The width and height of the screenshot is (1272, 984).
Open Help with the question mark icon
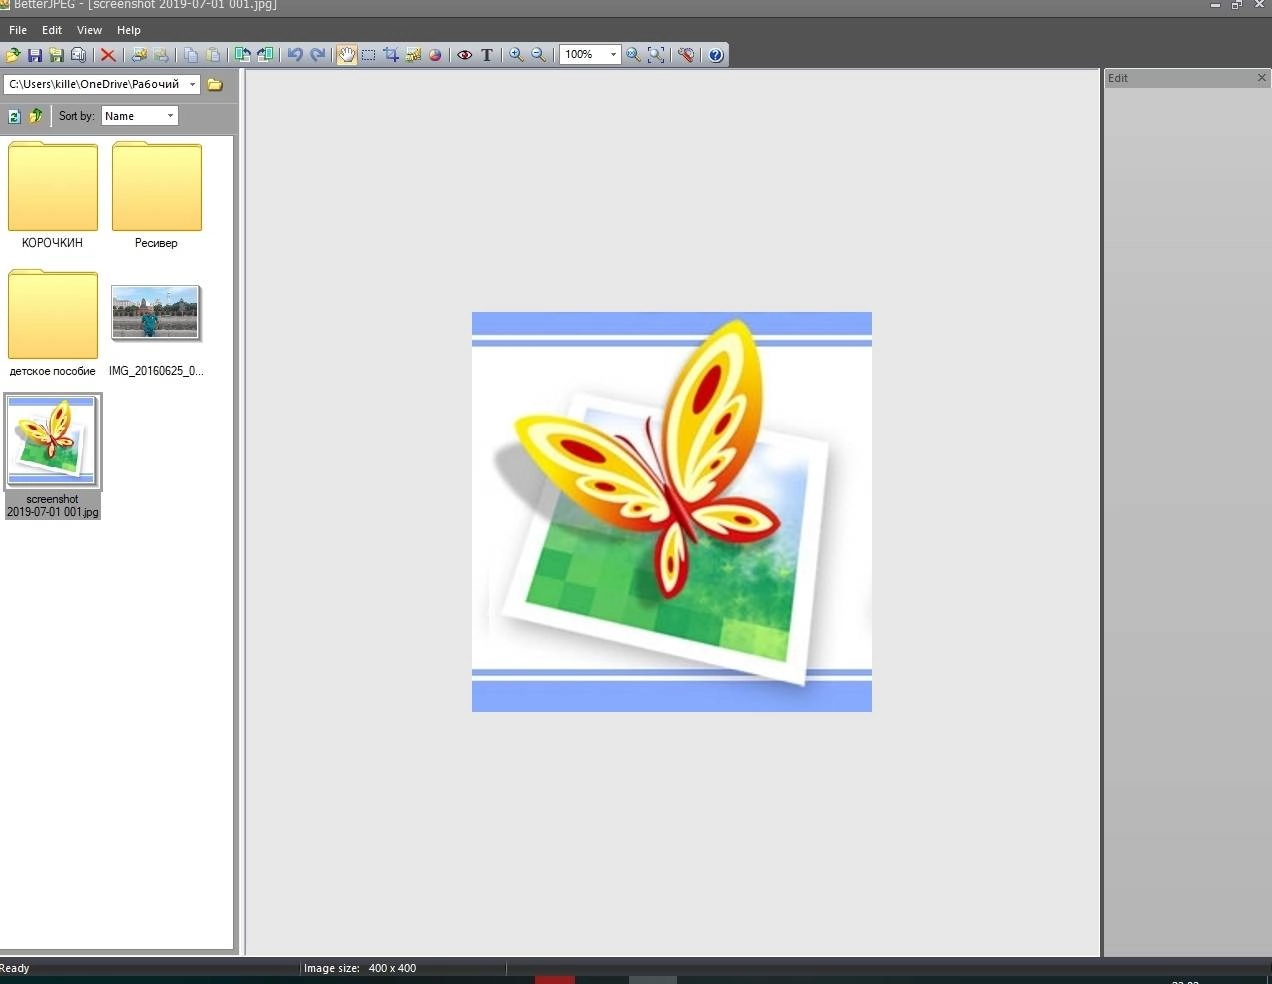click(x=716, y=55)
